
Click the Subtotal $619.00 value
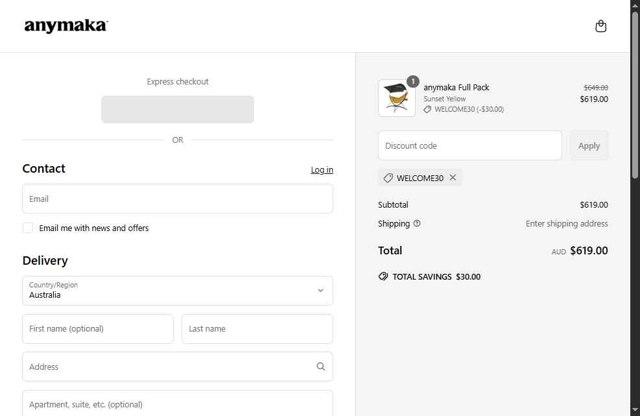click(x=594, y=205)
